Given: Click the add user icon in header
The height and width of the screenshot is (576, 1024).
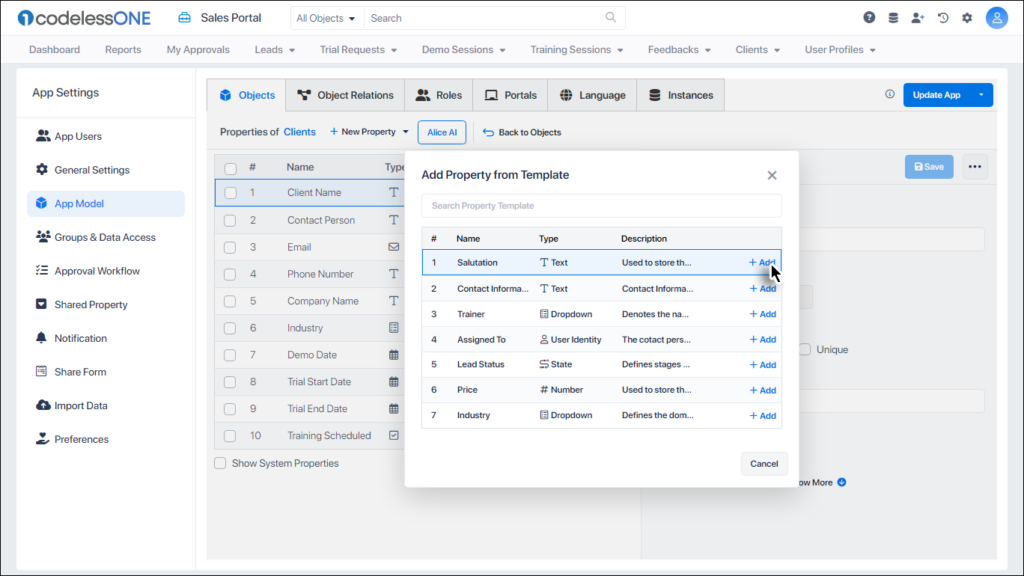Looking at the screenshot, I should [918, 18].
